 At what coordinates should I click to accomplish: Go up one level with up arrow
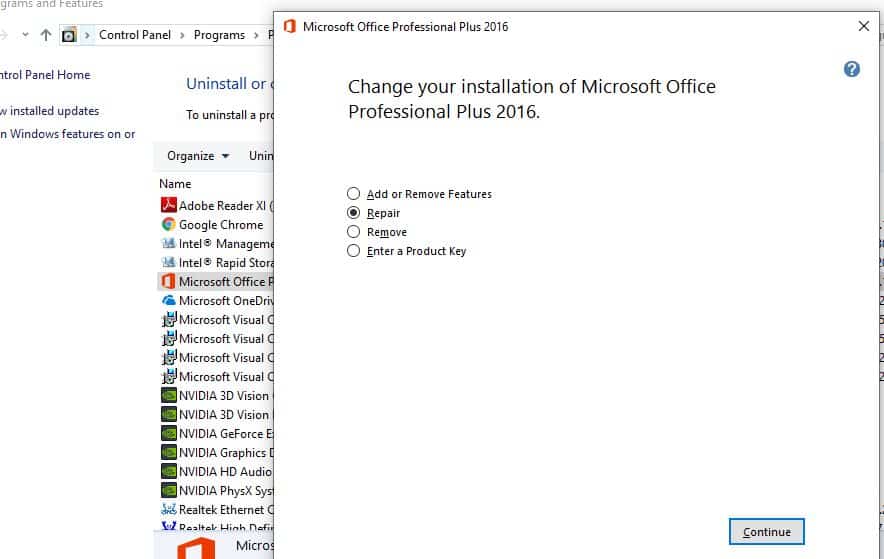[x=46, y=35]
